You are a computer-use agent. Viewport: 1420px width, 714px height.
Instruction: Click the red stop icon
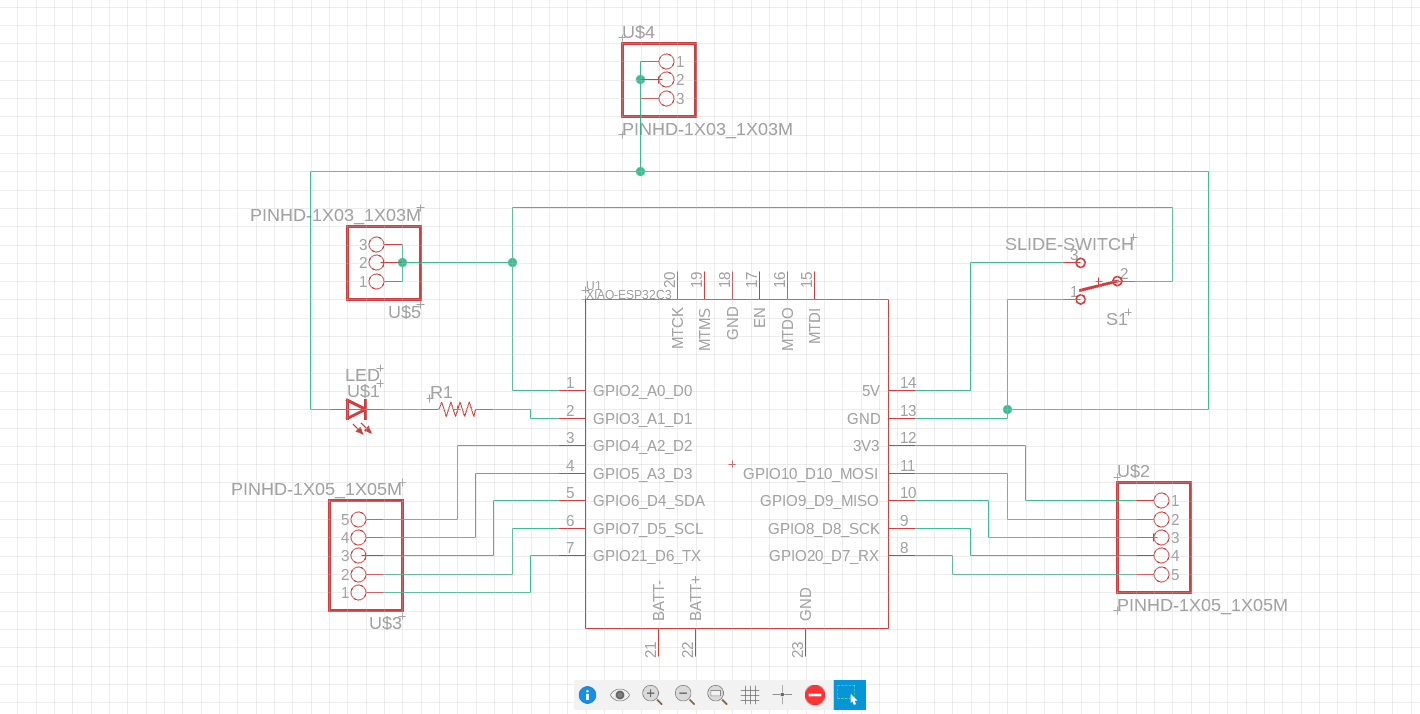[x=815, y=695]
